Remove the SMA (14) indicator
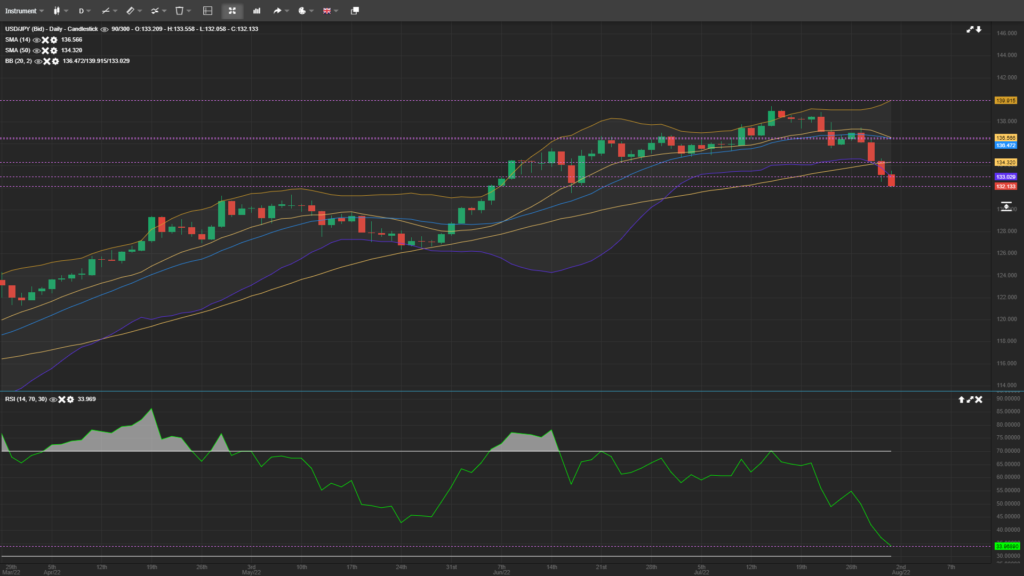 [x=45, y=40]
